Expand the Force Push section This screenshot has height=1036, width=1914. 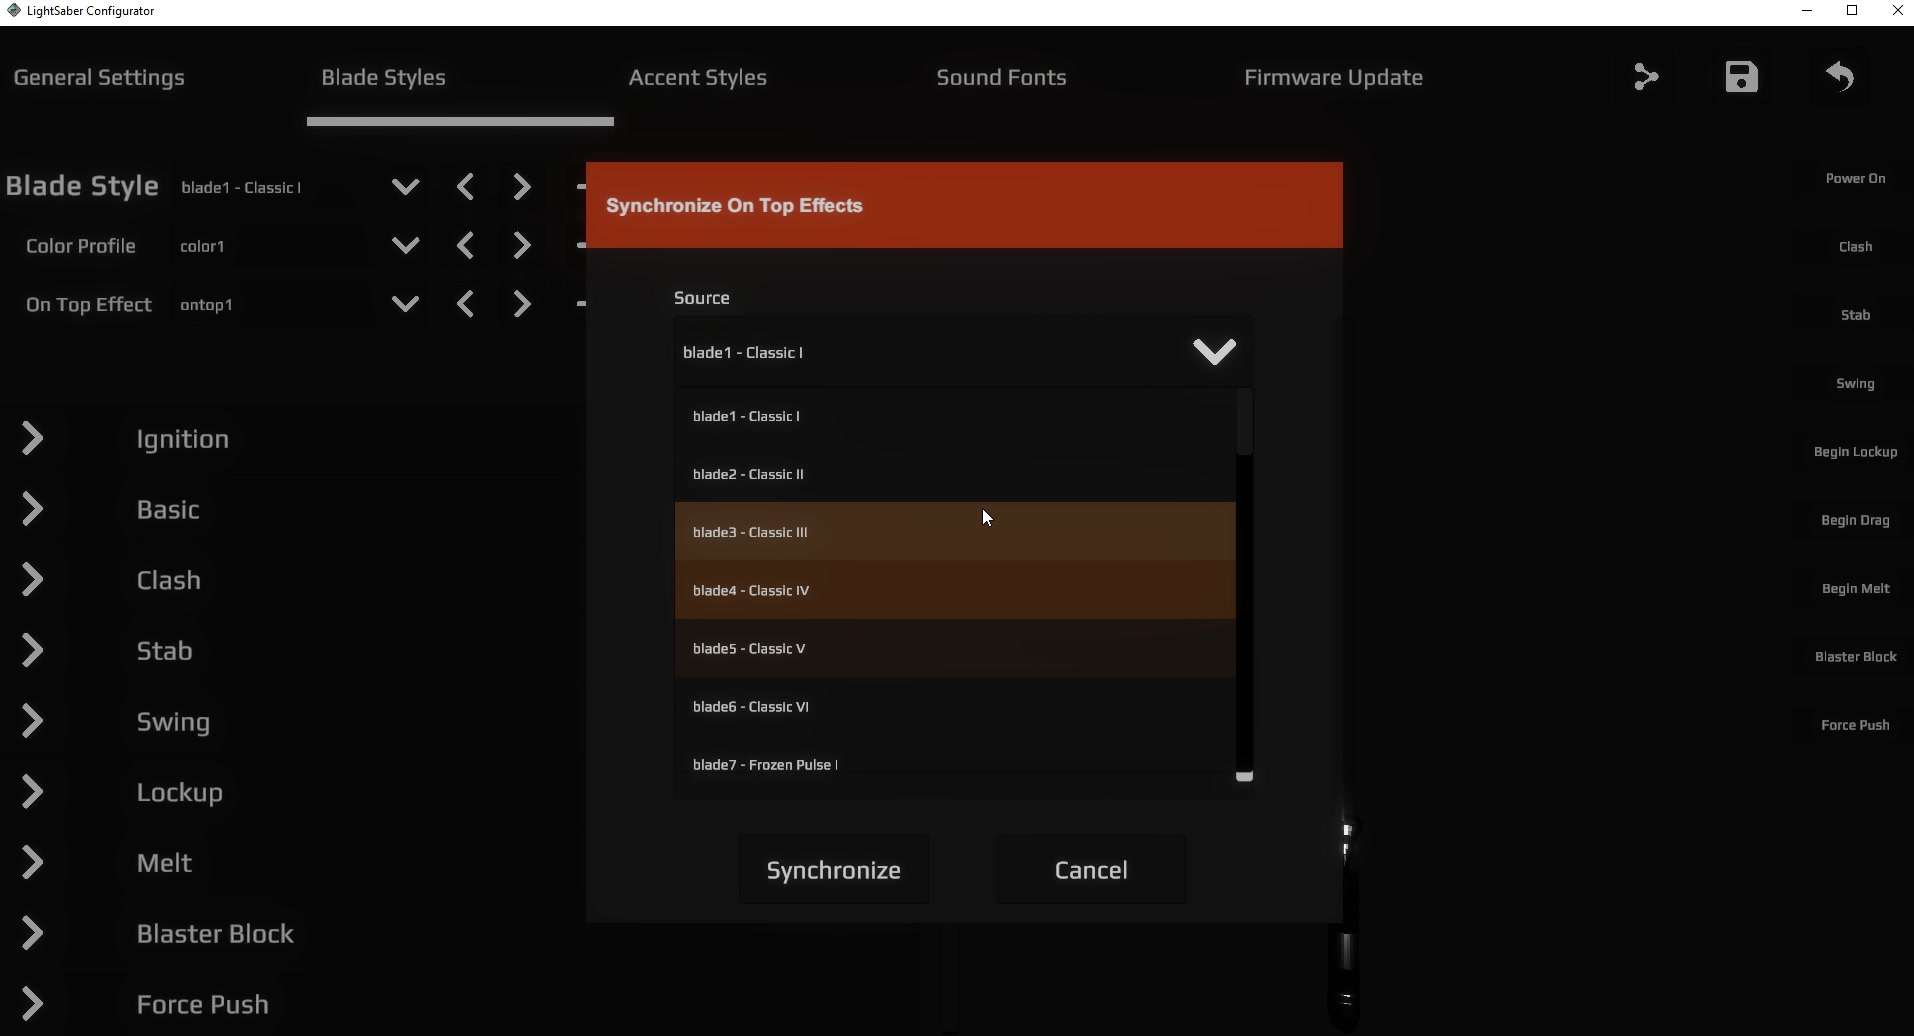tap(32, 1004)
